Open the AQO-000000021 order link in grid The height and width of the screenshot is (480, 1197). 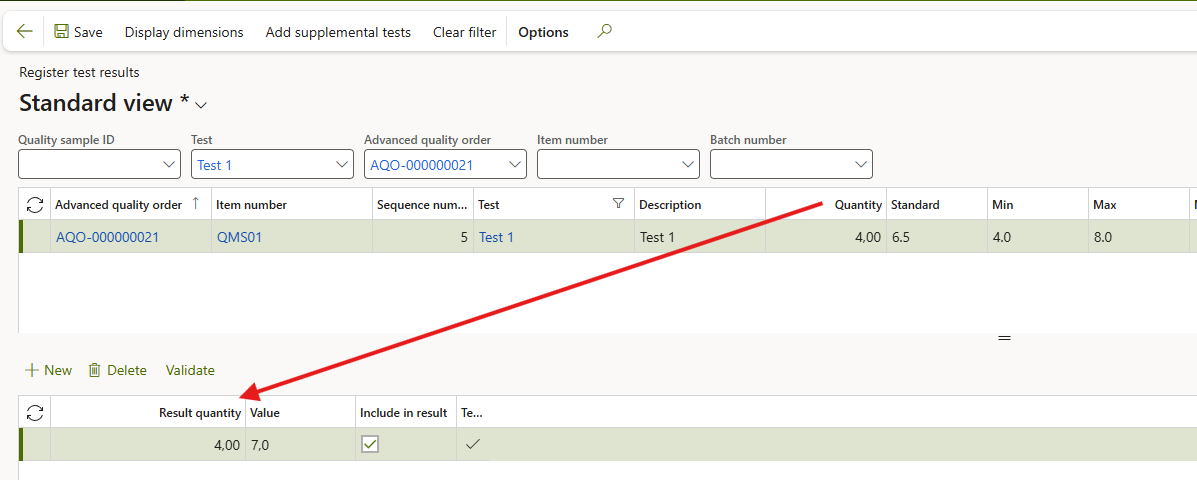pyautogui.click(x=107, y=237)
